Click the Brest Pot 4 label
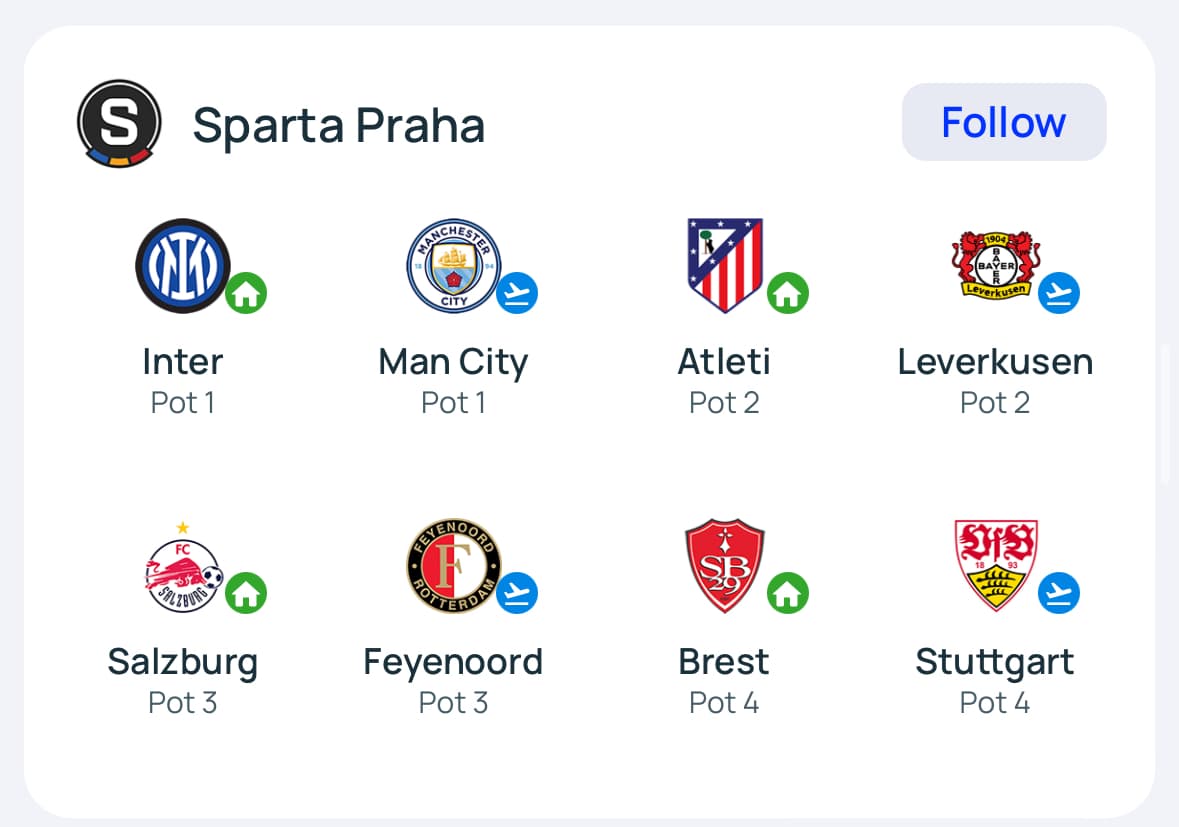The width and height of the screenshot is (1179, 827). click(724, 703)
